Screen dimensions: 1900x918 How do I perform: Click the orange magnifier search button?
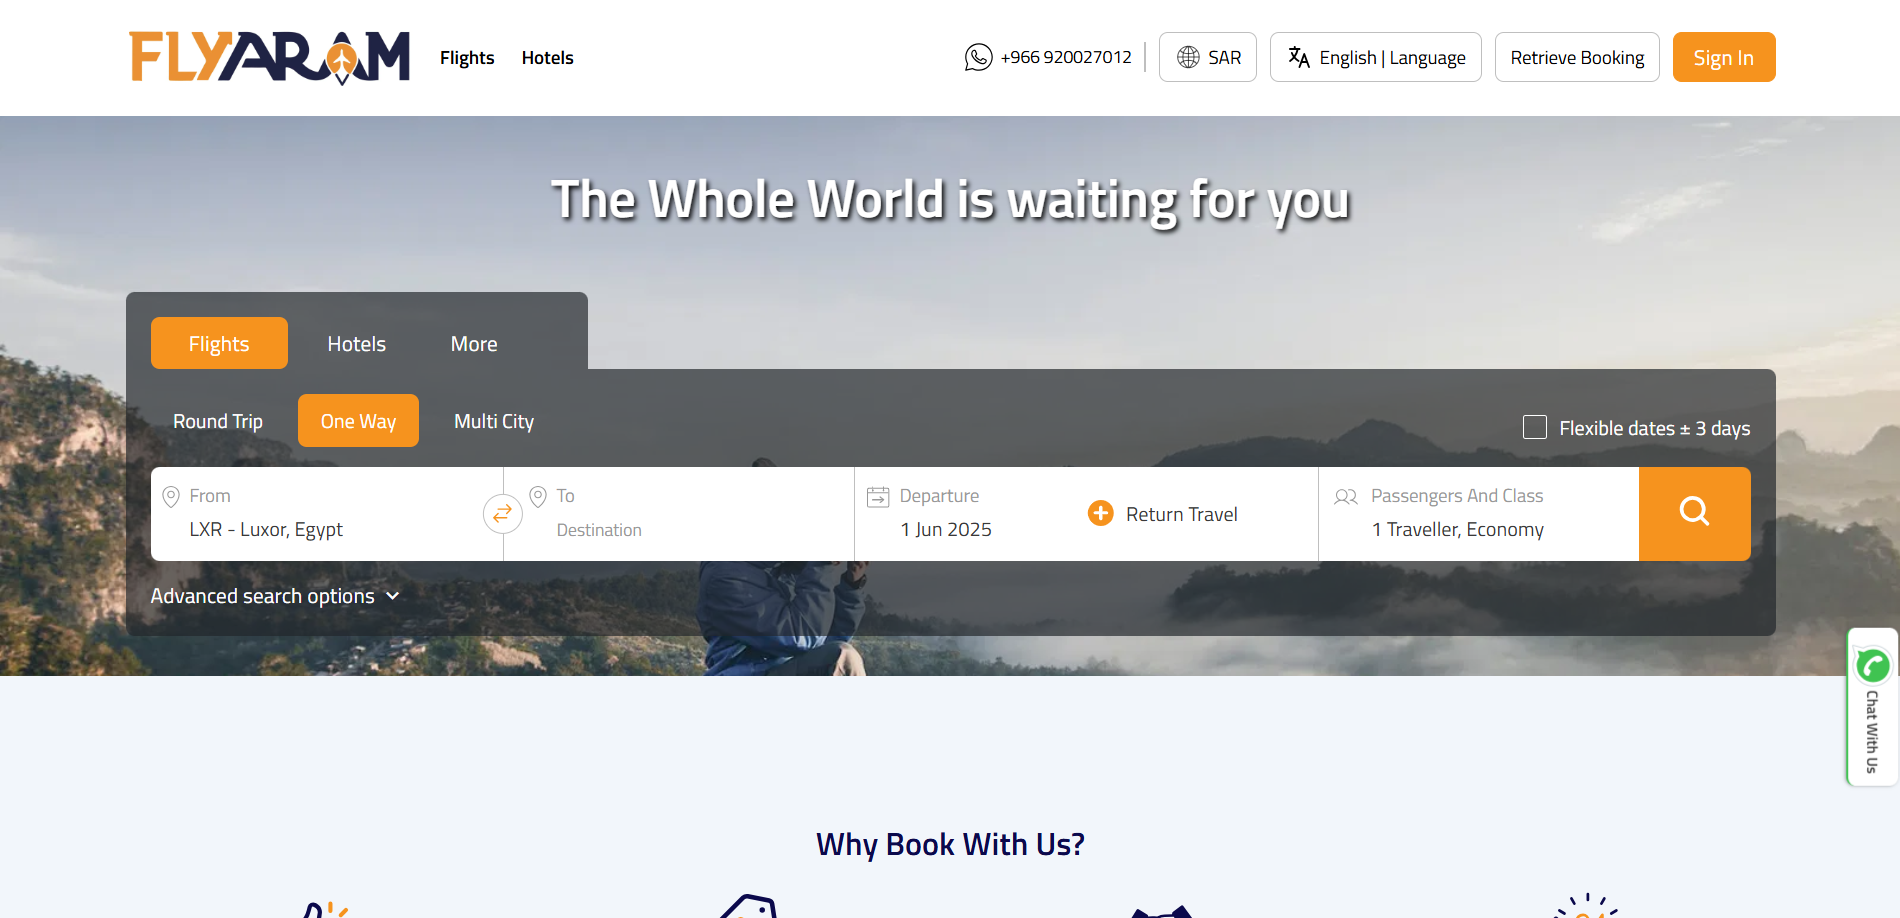[x=1694, y=514]
